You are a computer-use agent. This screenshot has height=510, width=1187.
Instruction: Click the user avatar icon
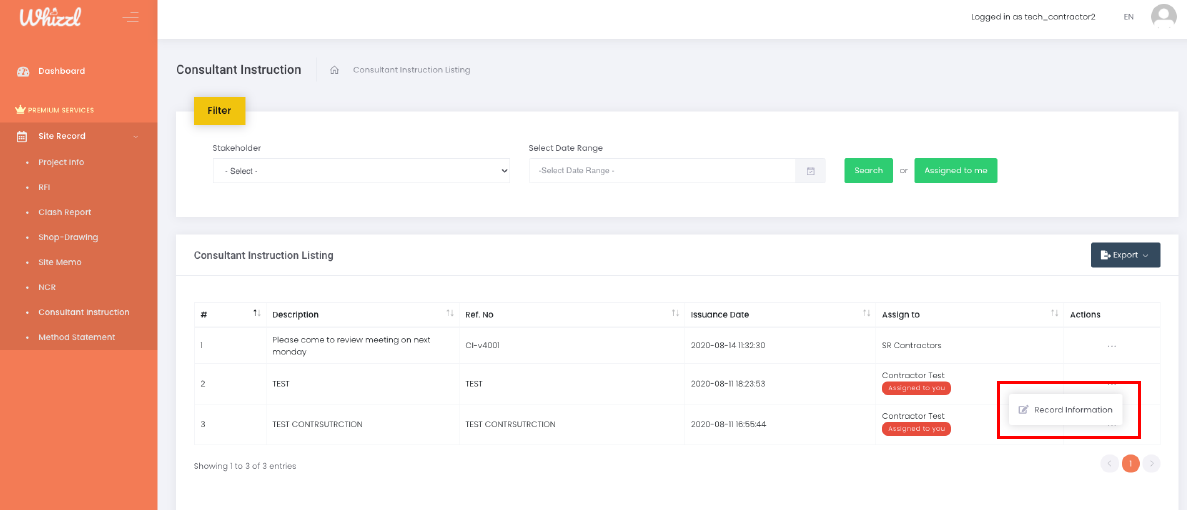1163,17
